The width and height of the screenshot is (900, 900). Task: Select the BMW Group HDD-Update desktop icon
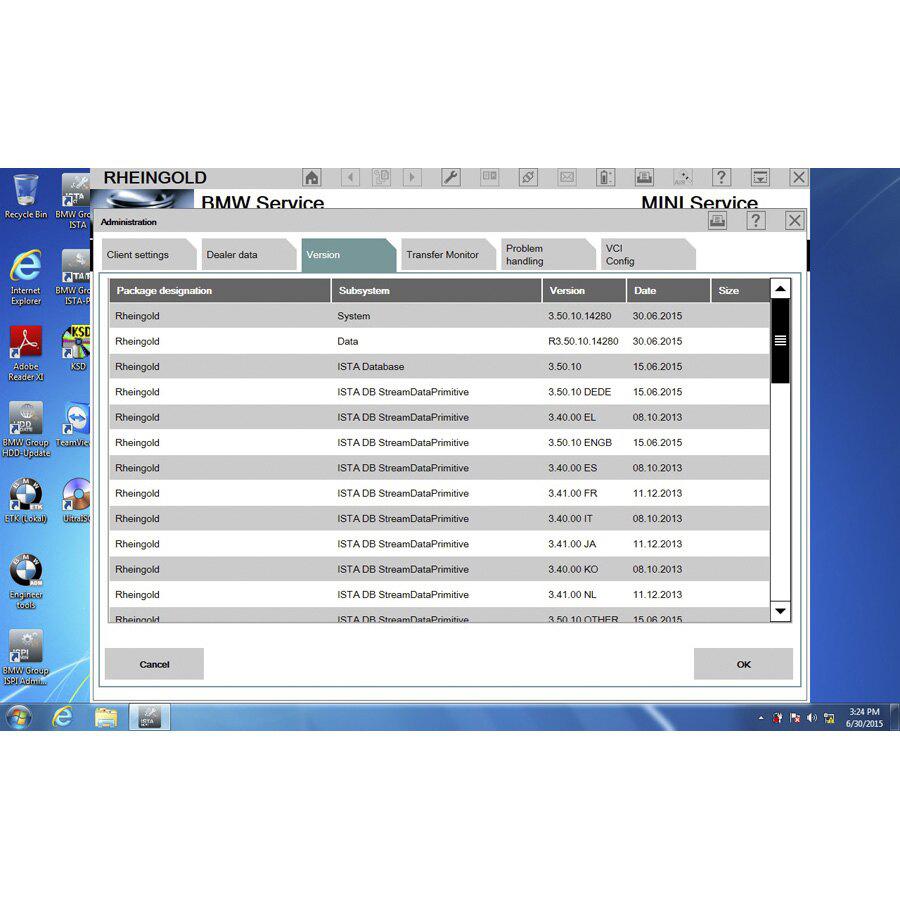26,429
